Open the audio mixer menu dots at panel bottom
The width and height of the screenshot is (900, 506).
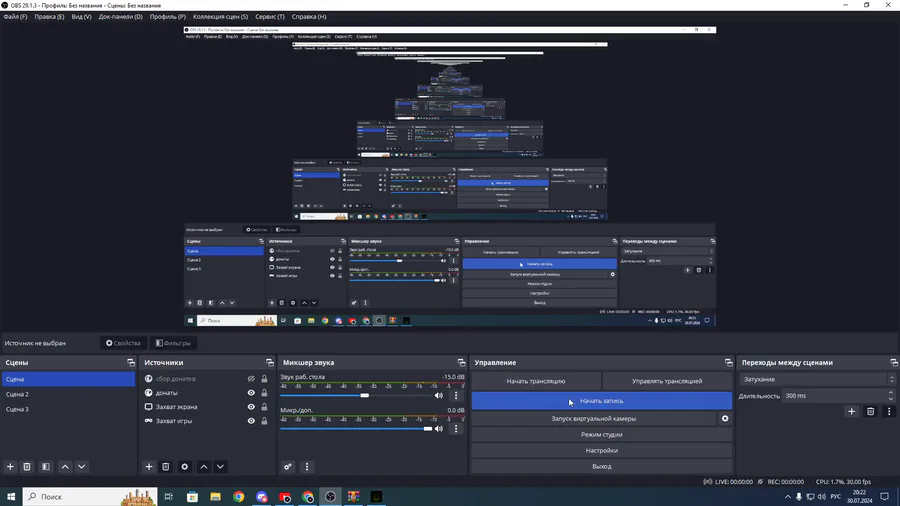(307, 466)
